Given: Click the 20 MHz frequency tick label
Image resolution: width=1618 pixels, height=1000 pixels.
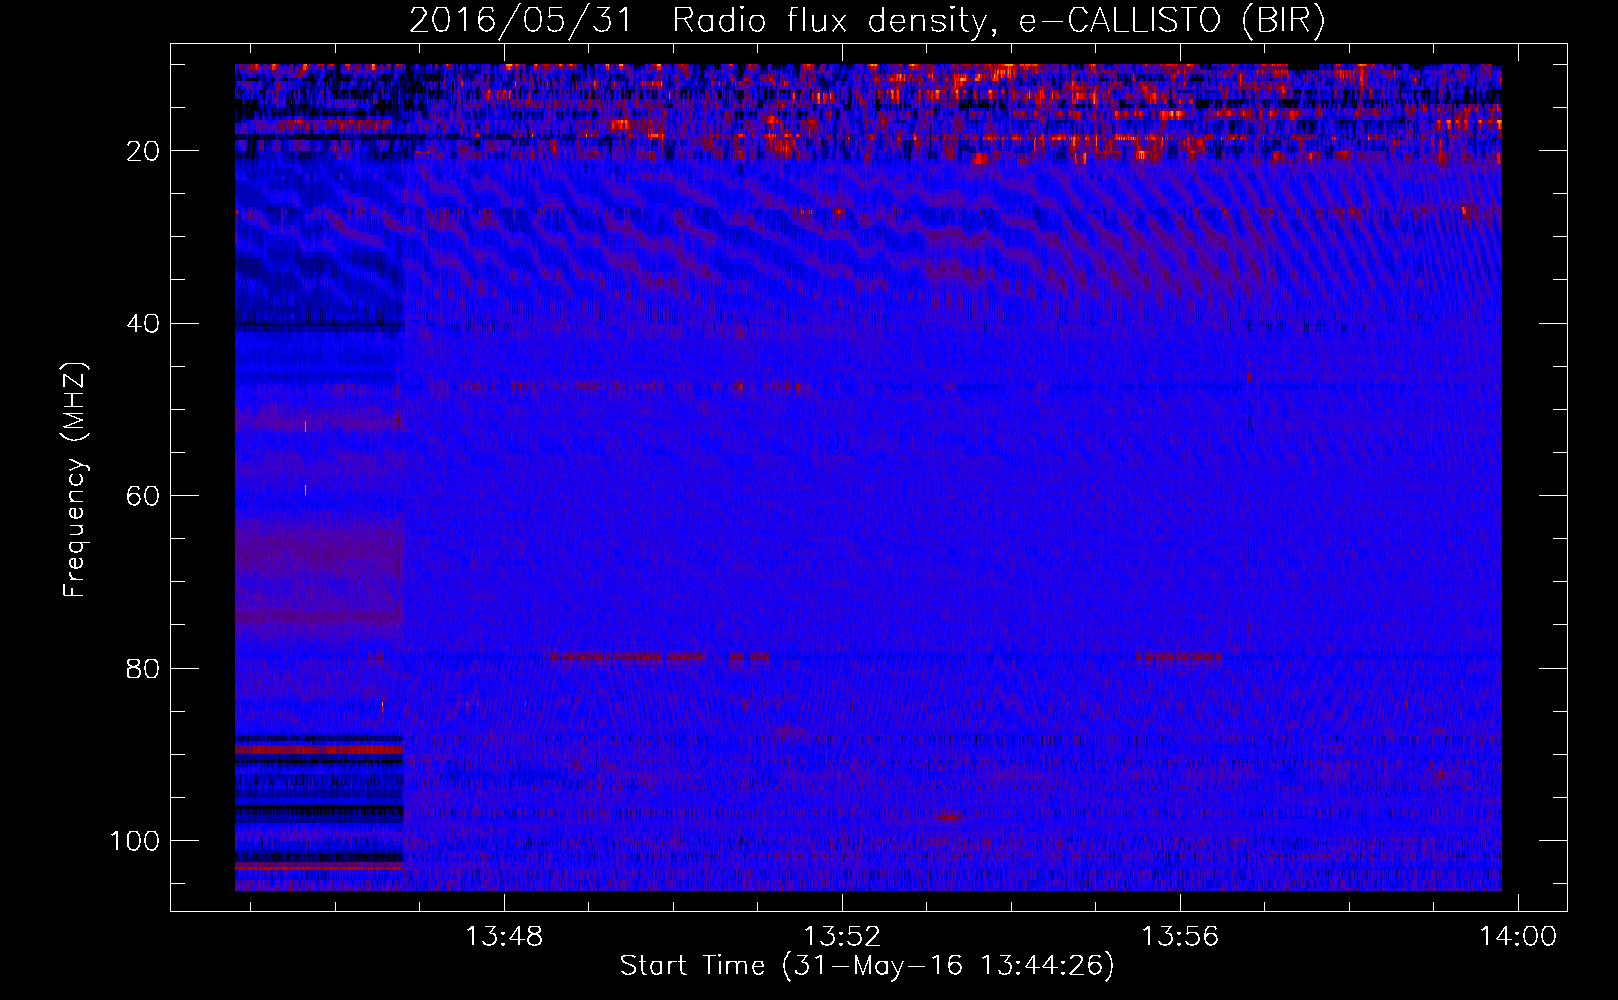Looking at the screenshot, I should click(143, 151).
